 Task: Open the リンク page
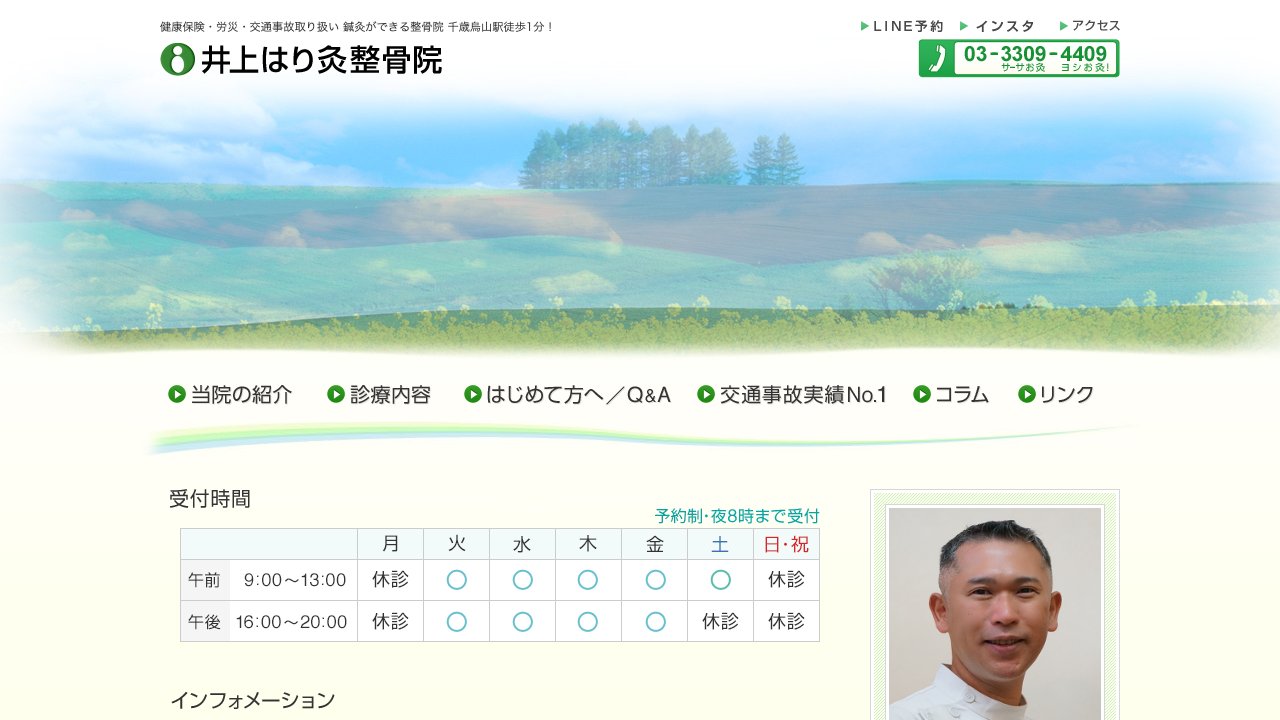click(1065, 394)
